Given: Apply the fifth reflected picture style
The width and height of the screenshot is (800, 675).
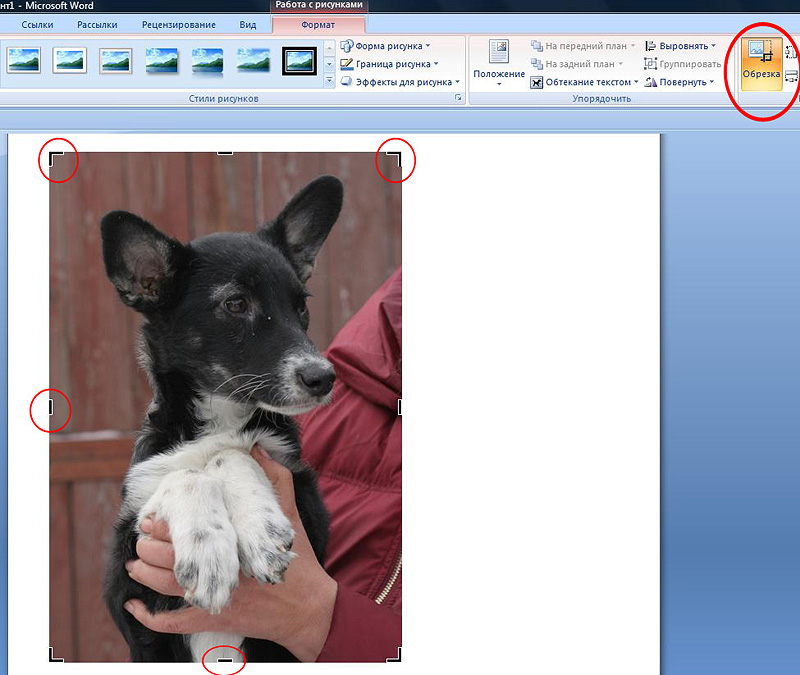Looking at the screenshot, I should [x=207, y=61].
